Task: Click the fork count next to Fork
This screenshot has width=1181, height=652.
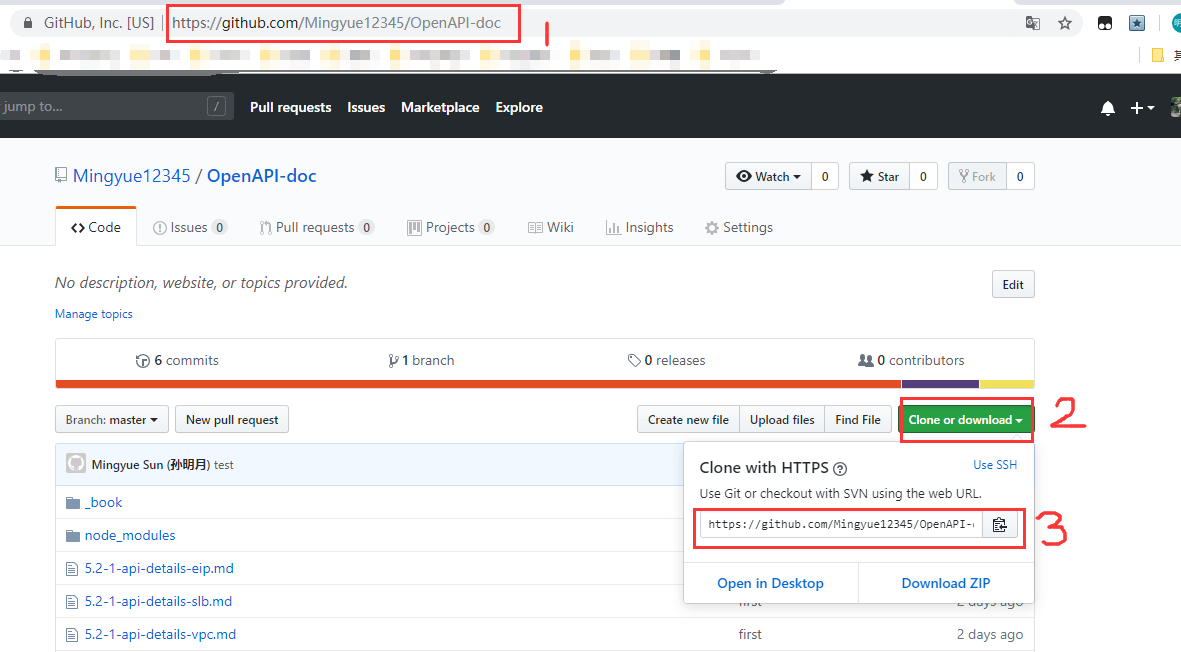Action: (1020, 176)
